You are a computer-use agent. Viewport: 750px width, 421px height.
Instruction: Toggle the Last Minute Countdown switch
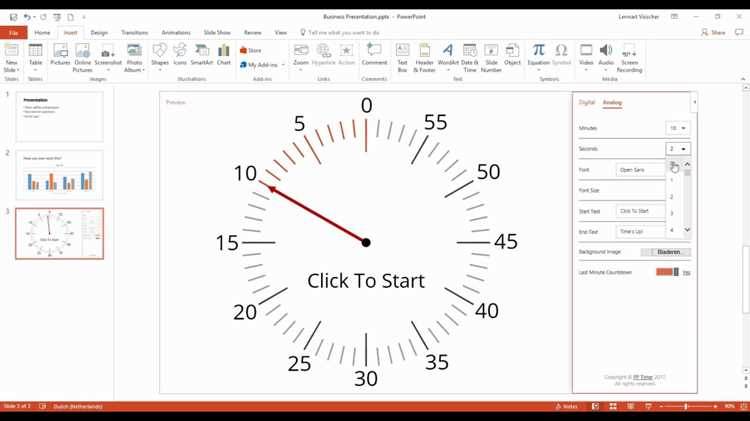click(x=667, y=272)
